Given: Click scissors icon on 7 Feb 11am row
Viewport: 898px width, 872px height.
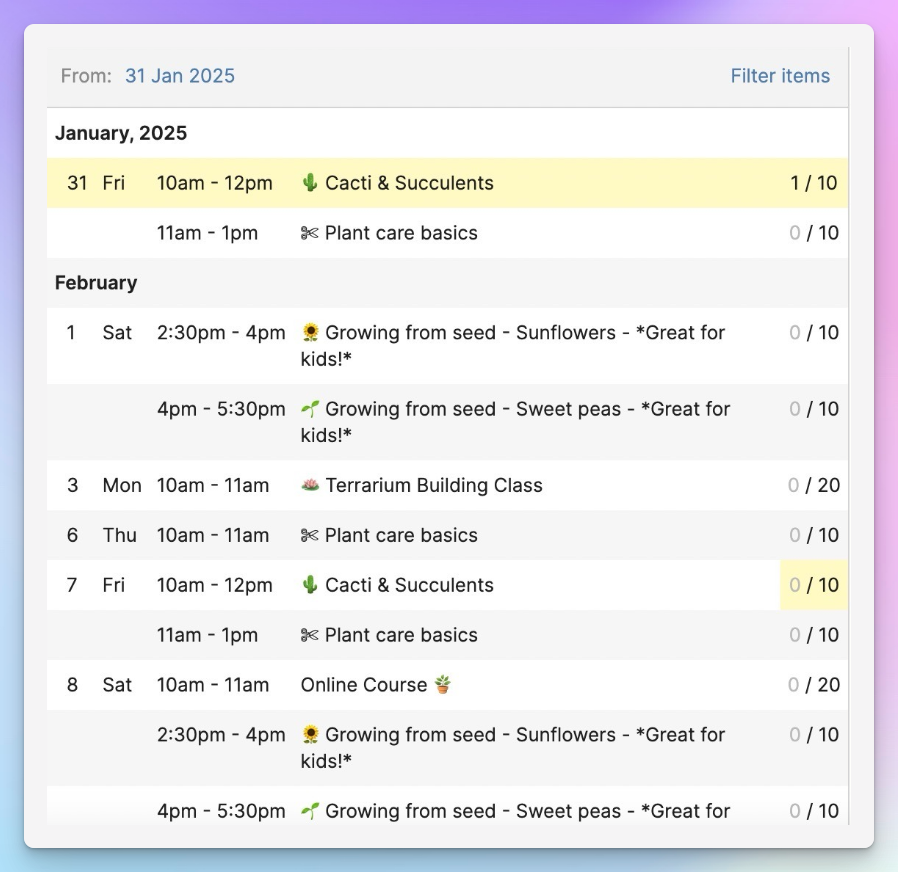Looking at the screenshot, I should pyautogui.click(x=309, y=635).
